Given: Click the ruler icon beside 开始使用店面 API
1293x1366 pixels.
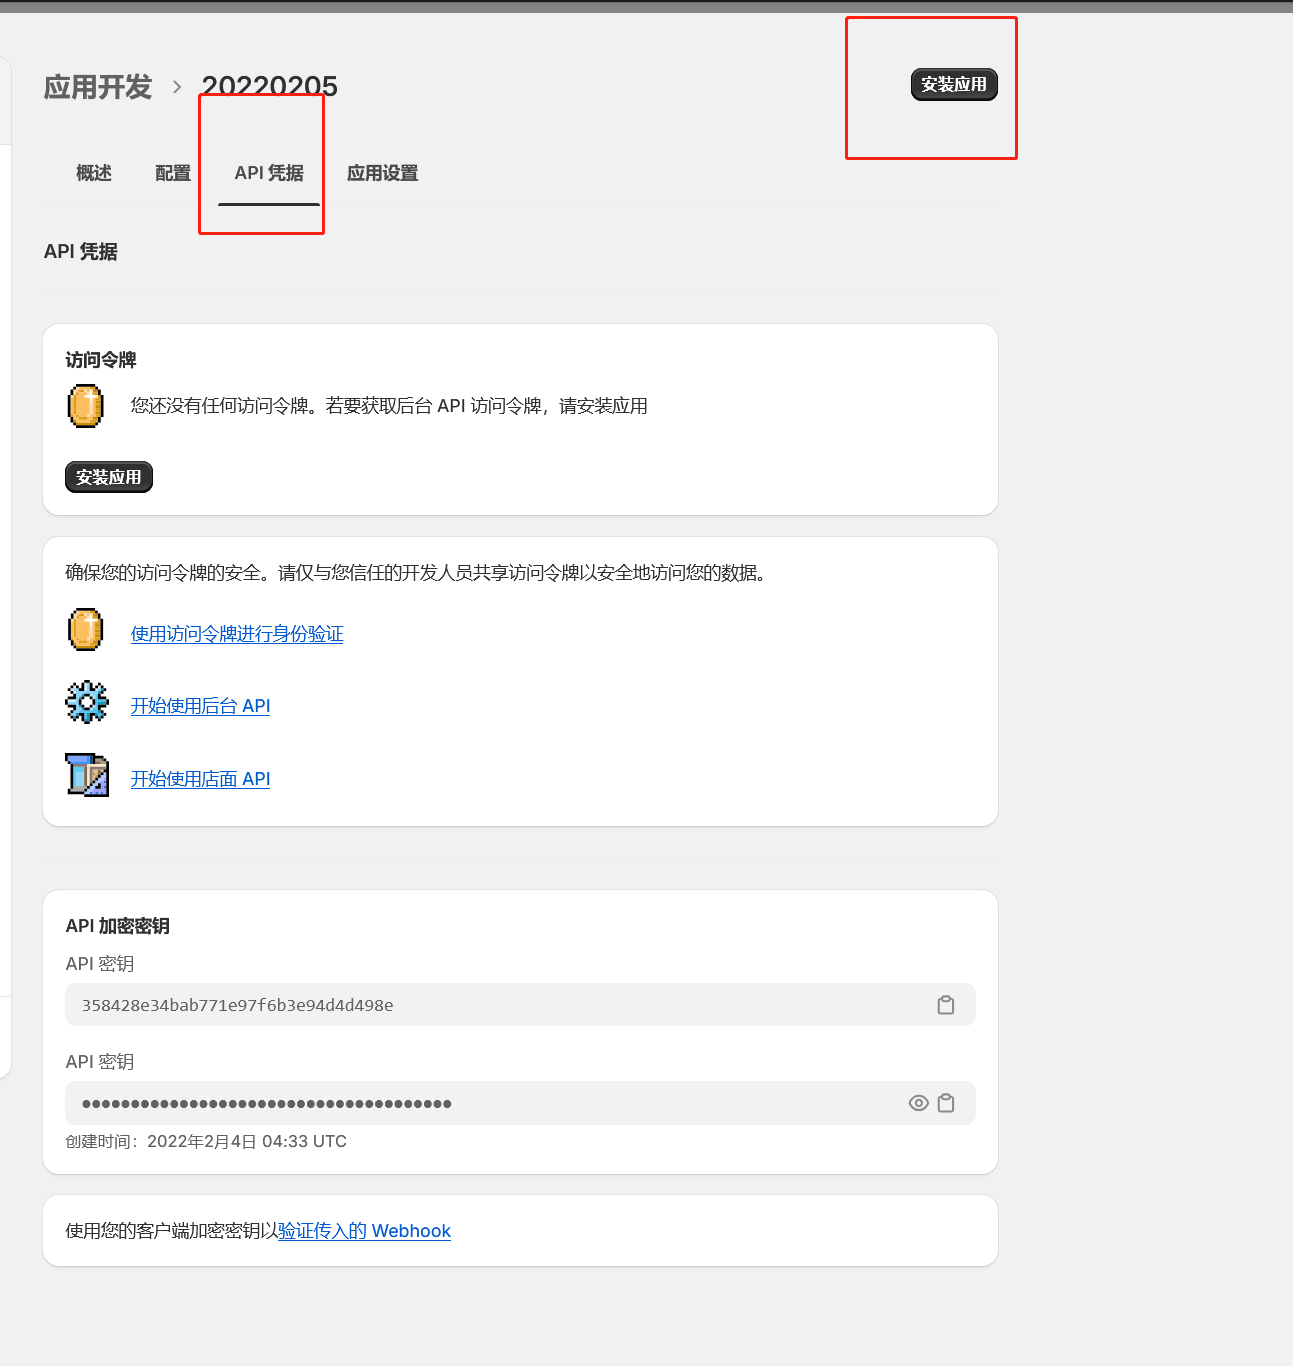Looking at the screenshot, I should (87, 775).
